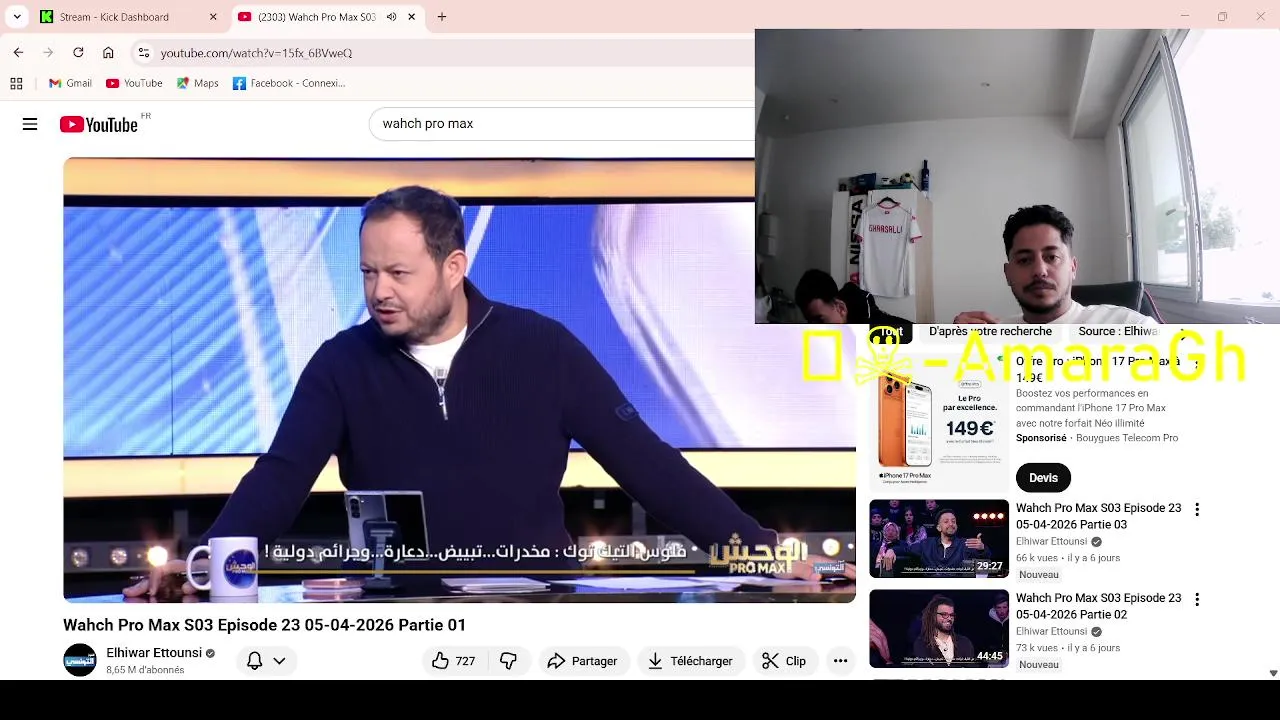
Task: Click the video title Partie 01
Action: [x=264, y=625]
